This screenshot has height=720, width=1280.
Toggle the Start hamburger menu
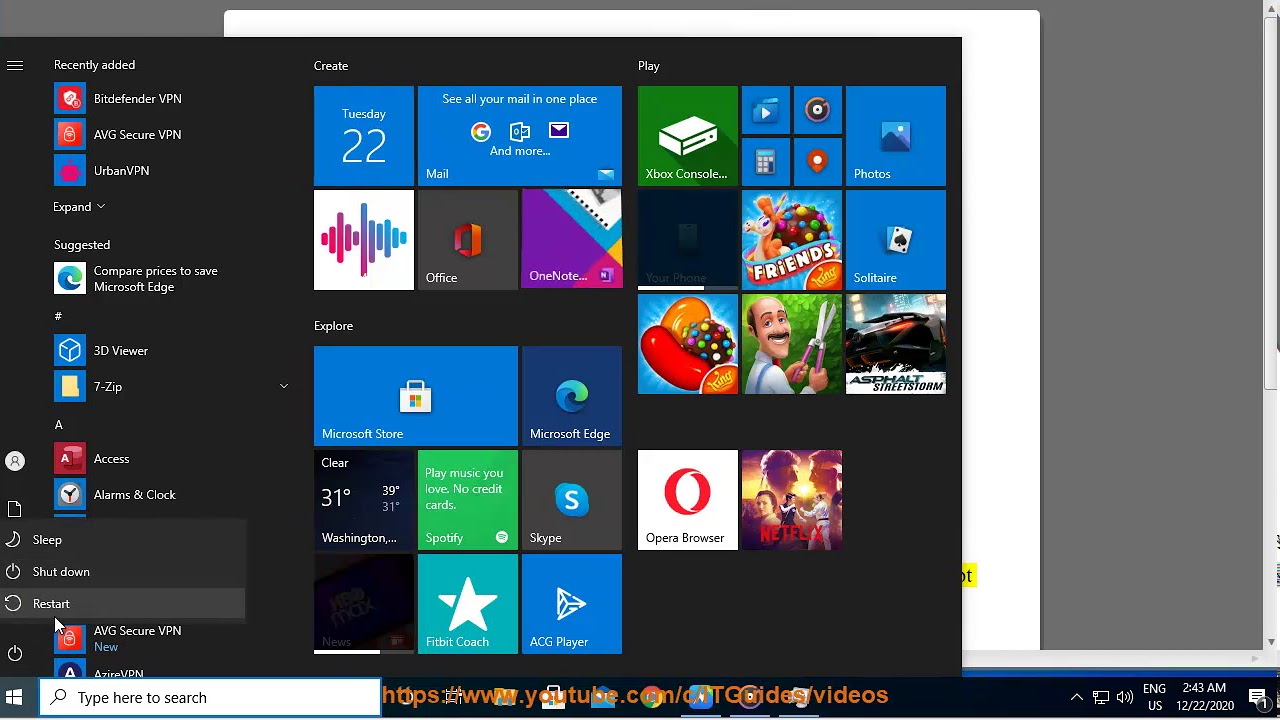coord(15,65)
